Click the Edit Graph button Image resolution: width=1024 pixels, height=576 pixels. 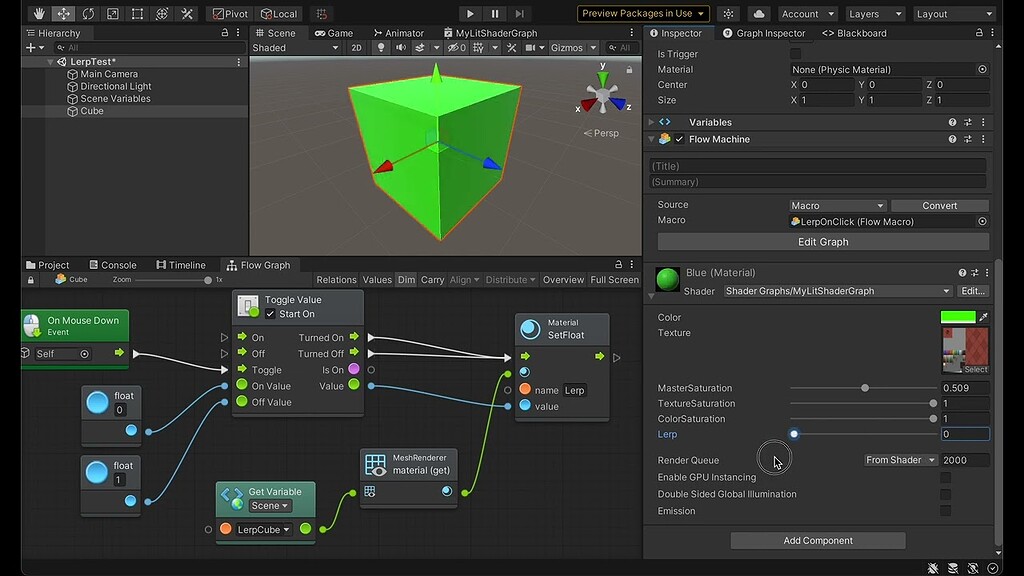(823, 242)
